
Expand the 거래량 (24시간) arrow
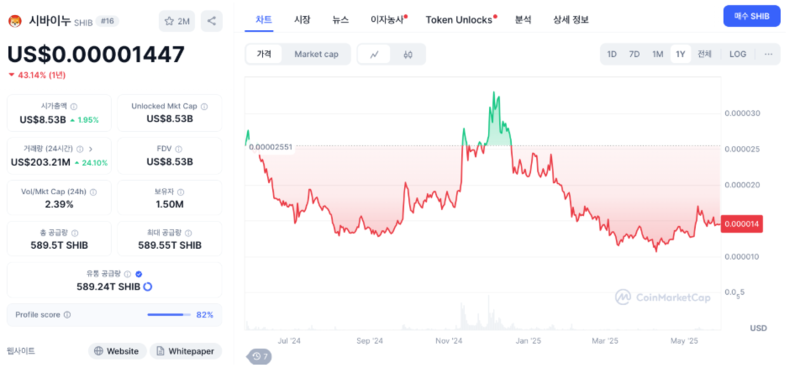[x=91, y=150]
